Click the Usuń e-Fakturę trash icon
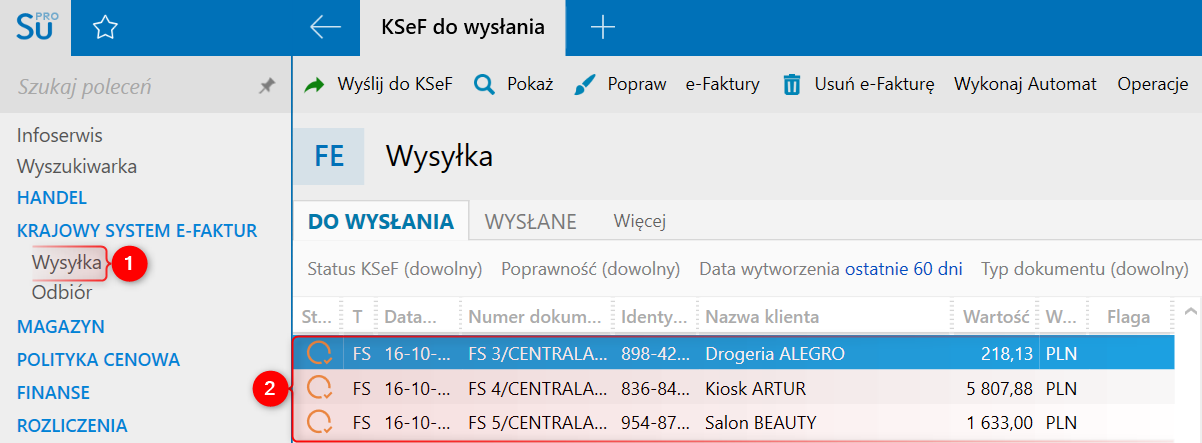Screen dimensions: 1202x443 (792, 85)
